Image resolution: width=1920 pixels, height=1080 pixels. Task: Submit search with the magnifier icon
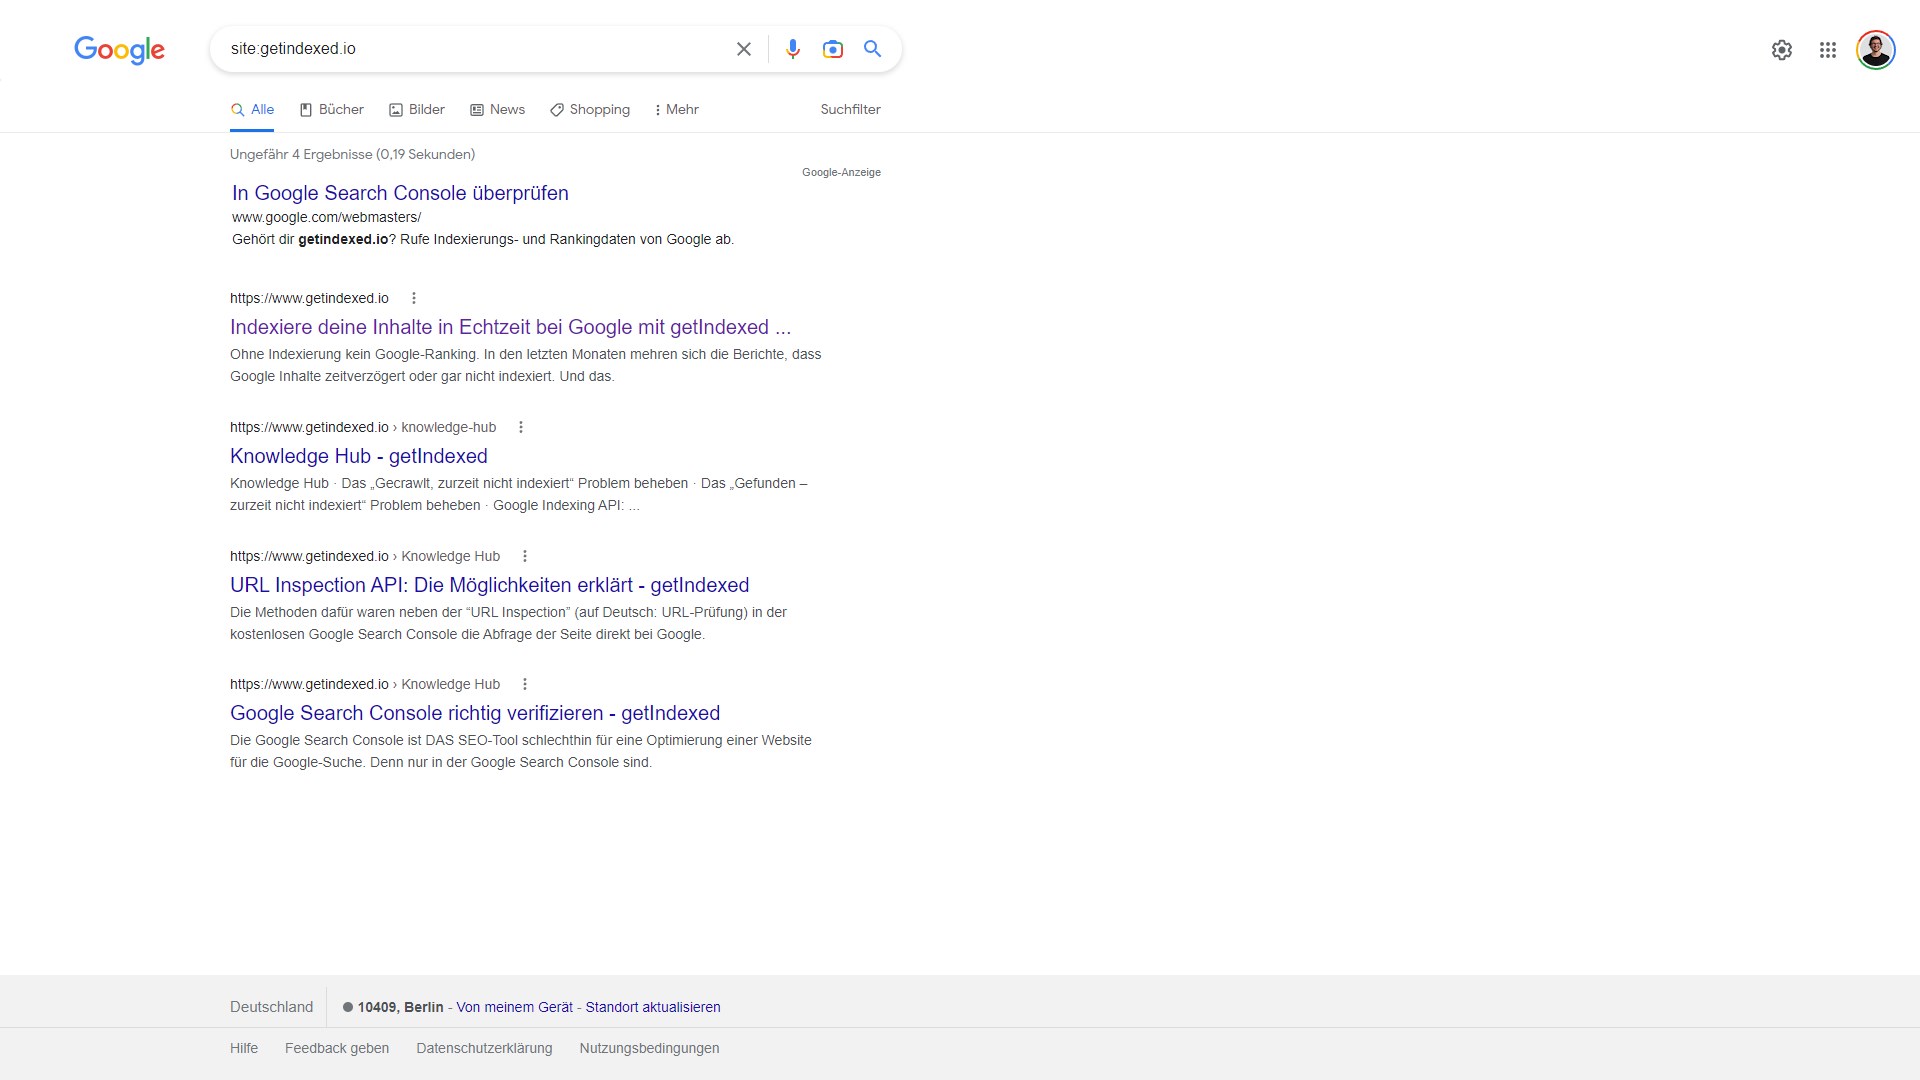873,49
